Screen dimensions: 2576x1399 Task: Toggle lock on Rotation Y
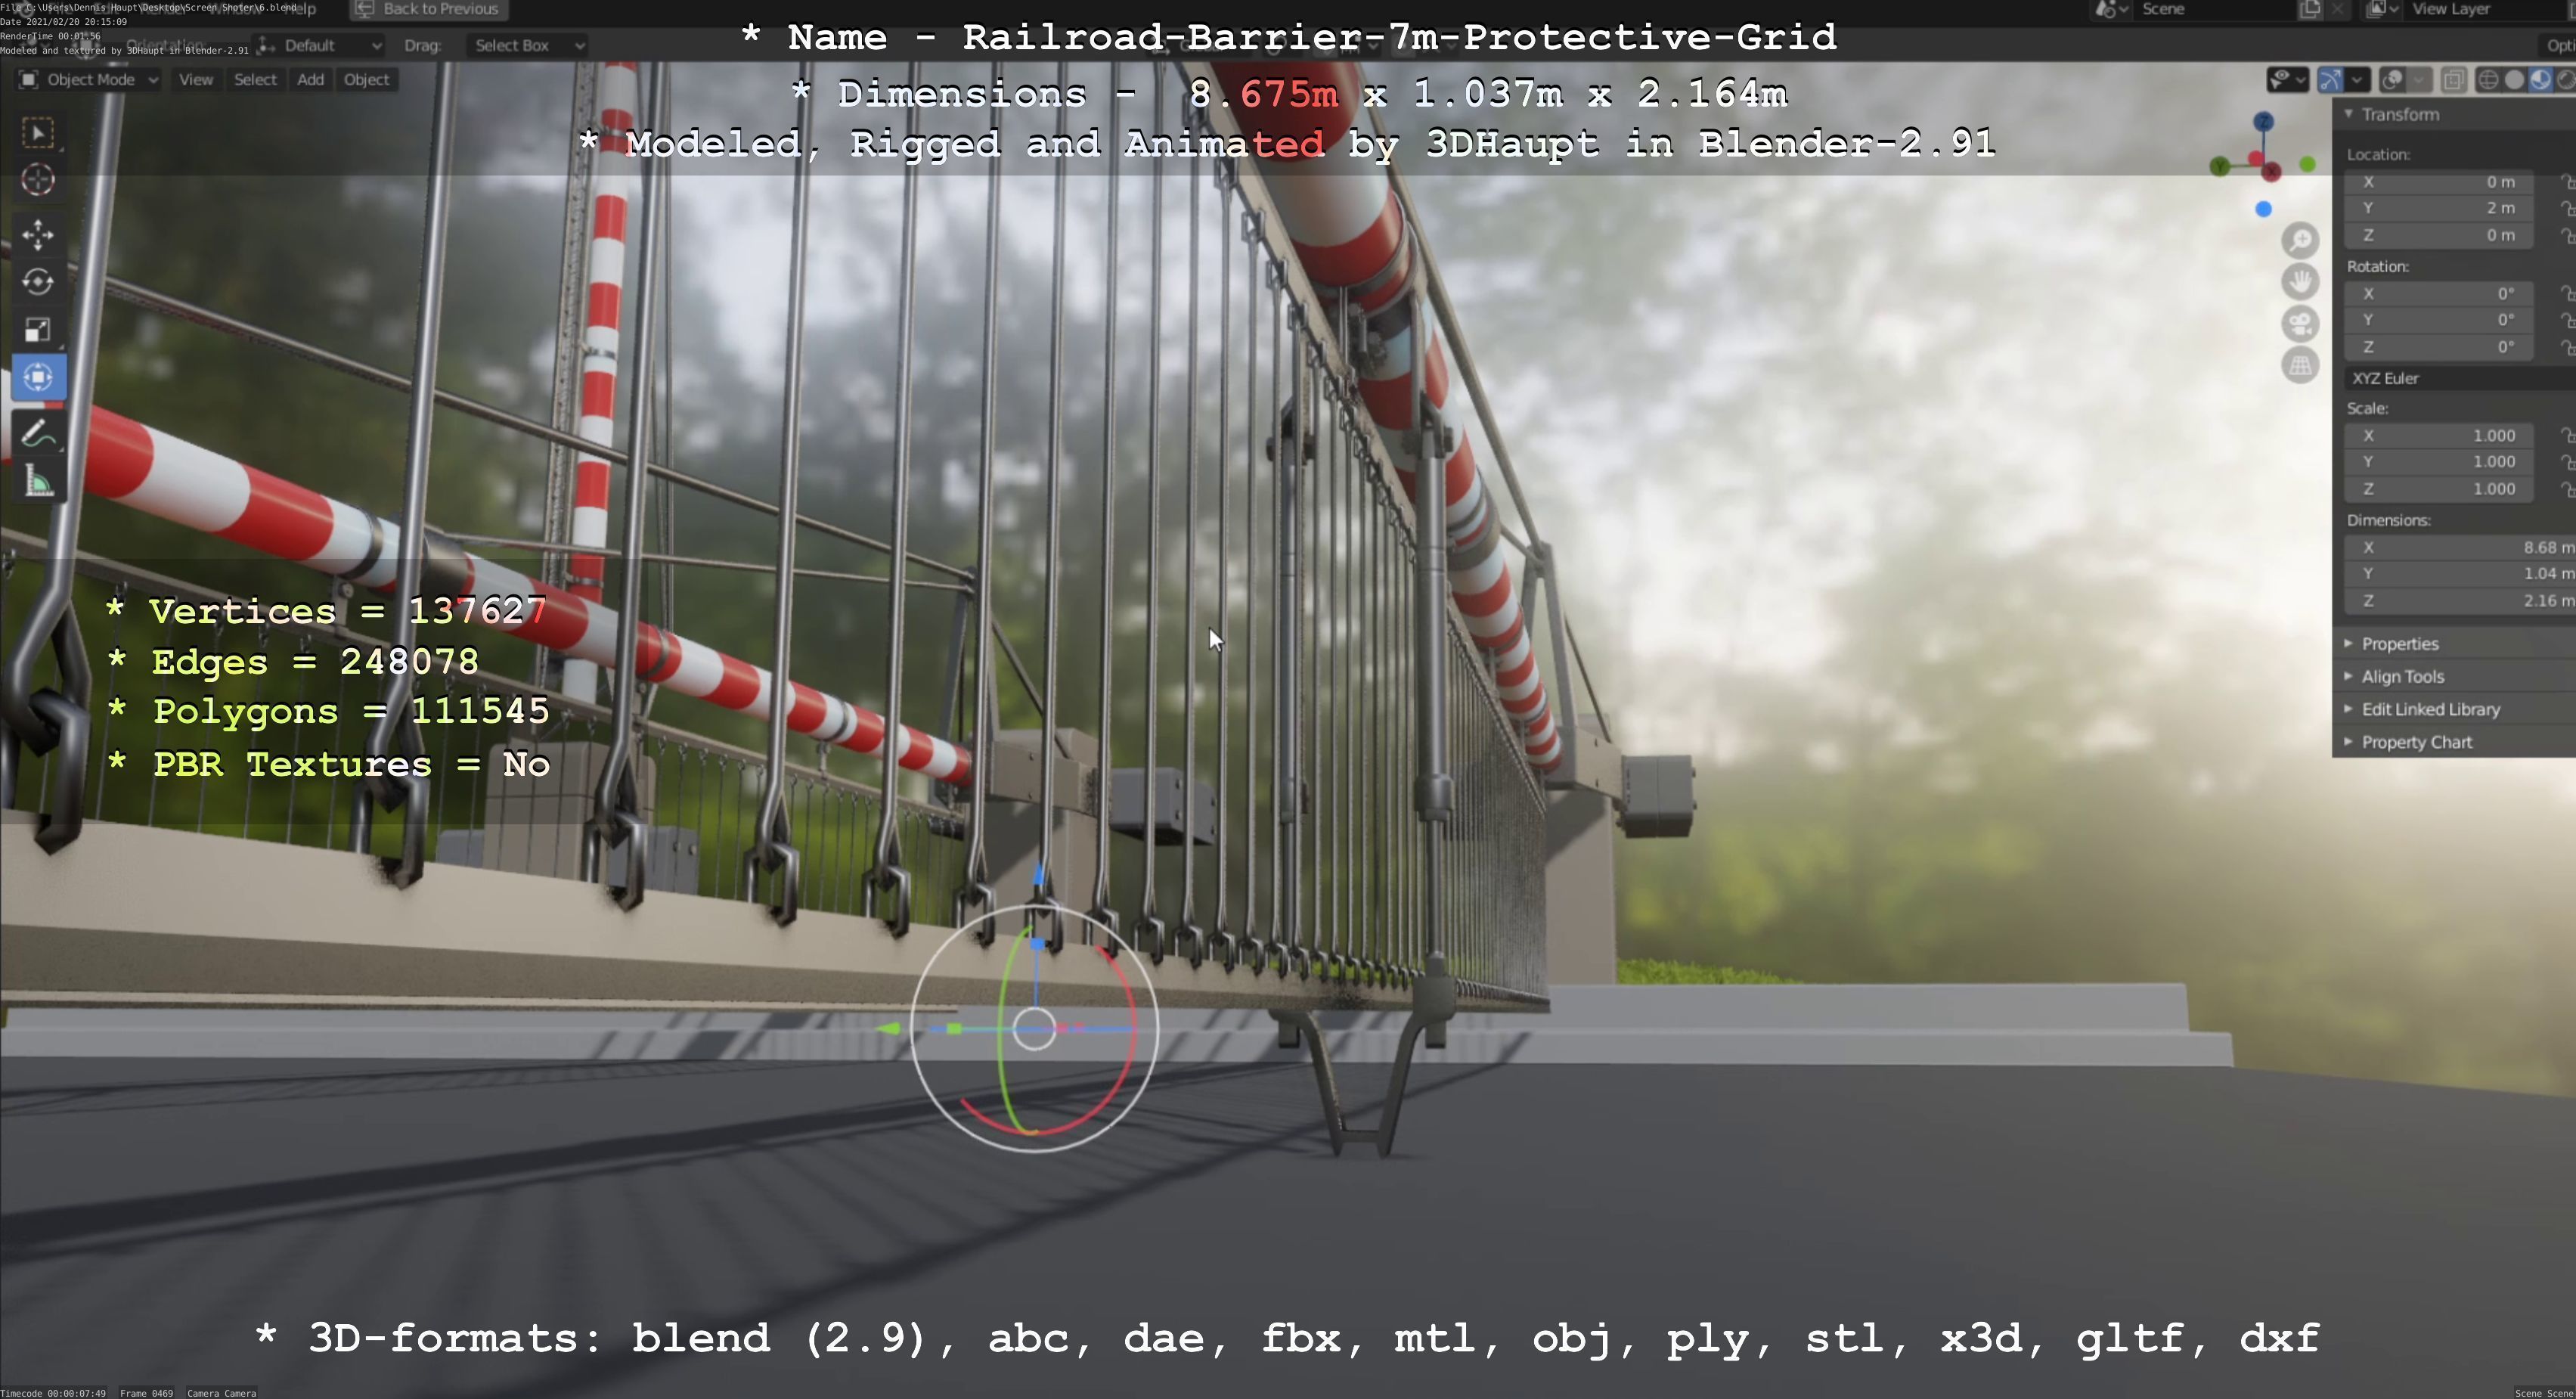(x=2566, y=320)
